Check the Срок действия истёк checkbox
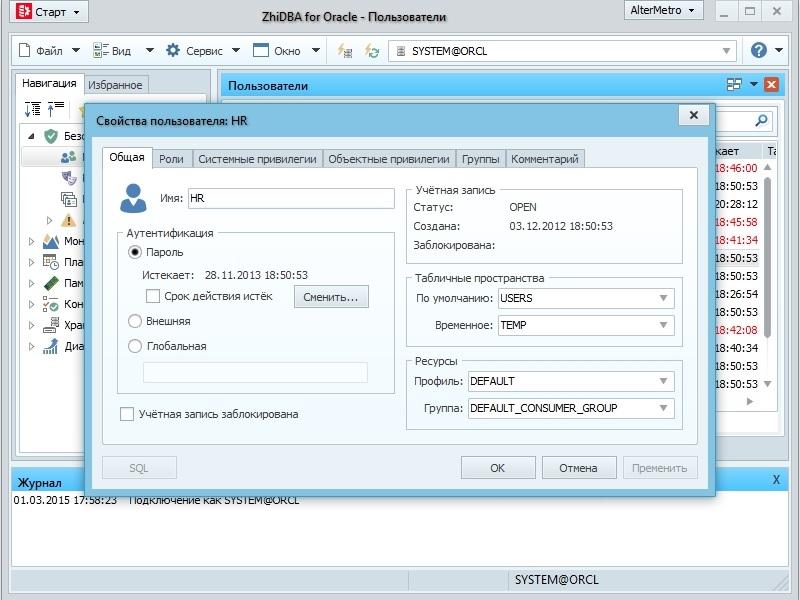The image size is (800, 600). coord(153,296)
